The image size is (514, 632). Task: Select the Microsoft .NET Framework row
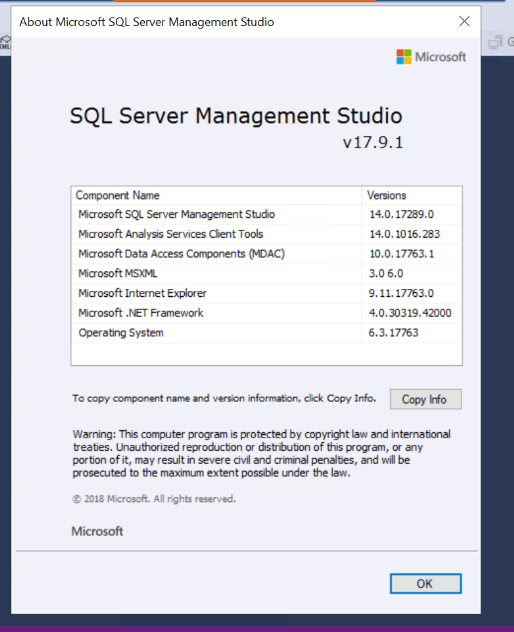266,313
